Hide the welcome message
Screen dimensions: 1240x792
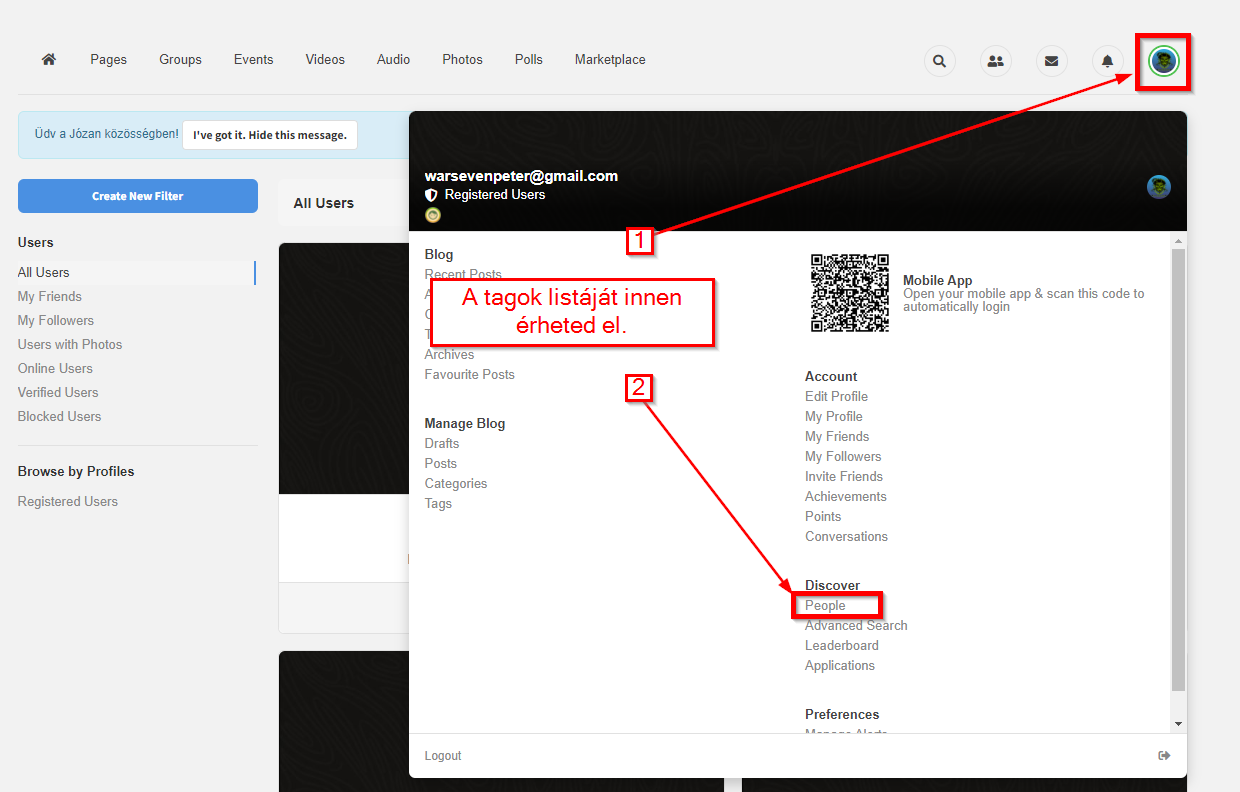(269, 135)
